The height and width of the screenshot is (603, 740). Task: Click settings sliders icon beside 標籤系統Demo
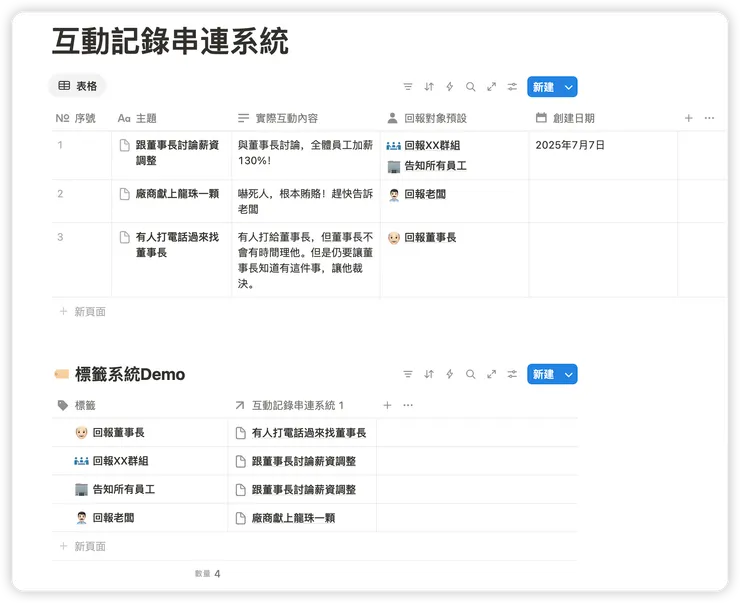pos(512,374)
